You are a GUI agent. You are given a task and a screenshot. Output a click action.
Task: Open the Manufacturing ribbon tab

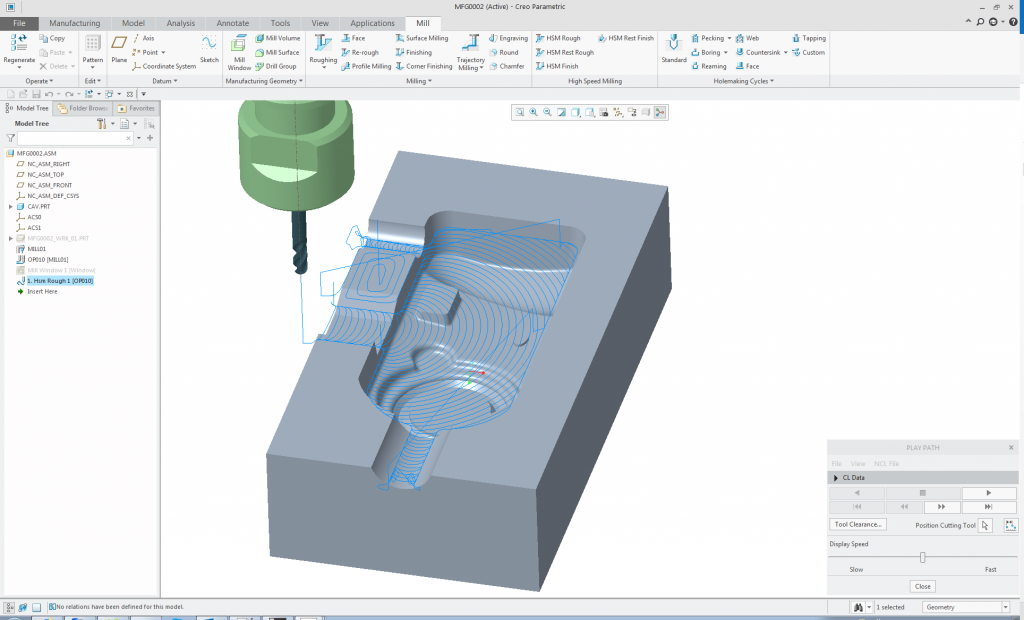pyautogui.click(x=74, y=22)
